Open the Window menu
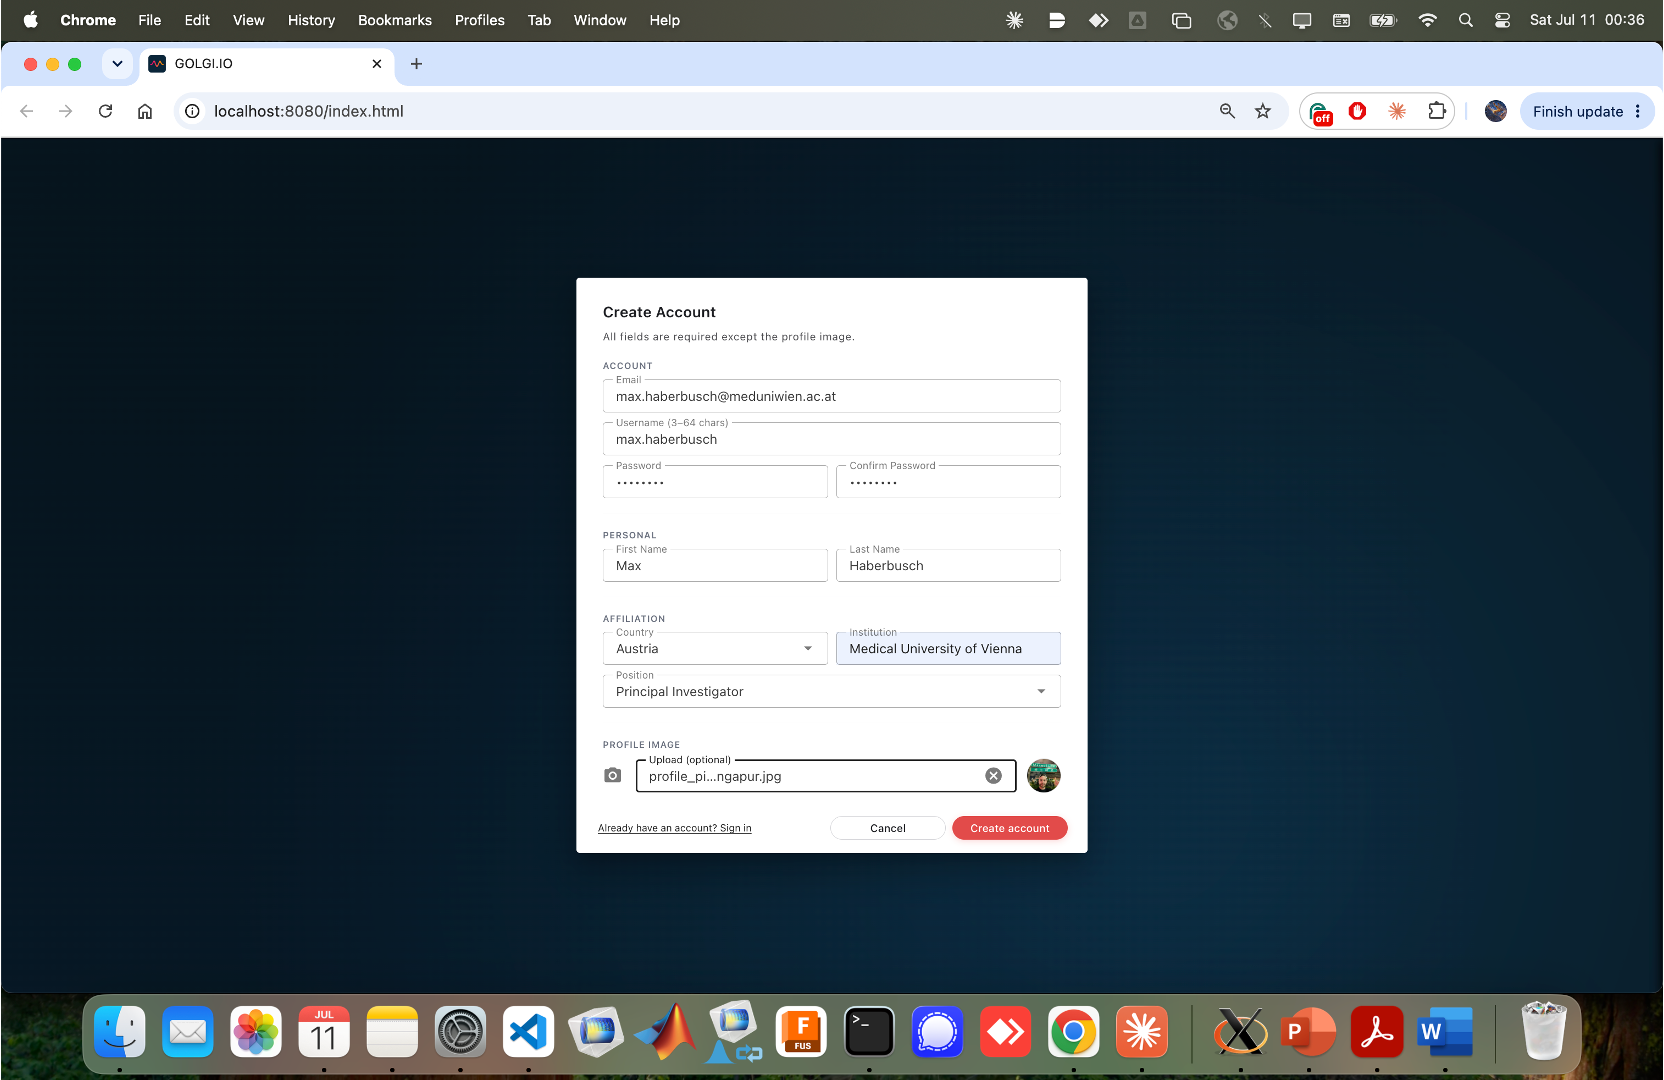The image size is (1664, 1080). pyautogui.click(x=600, y=20)
